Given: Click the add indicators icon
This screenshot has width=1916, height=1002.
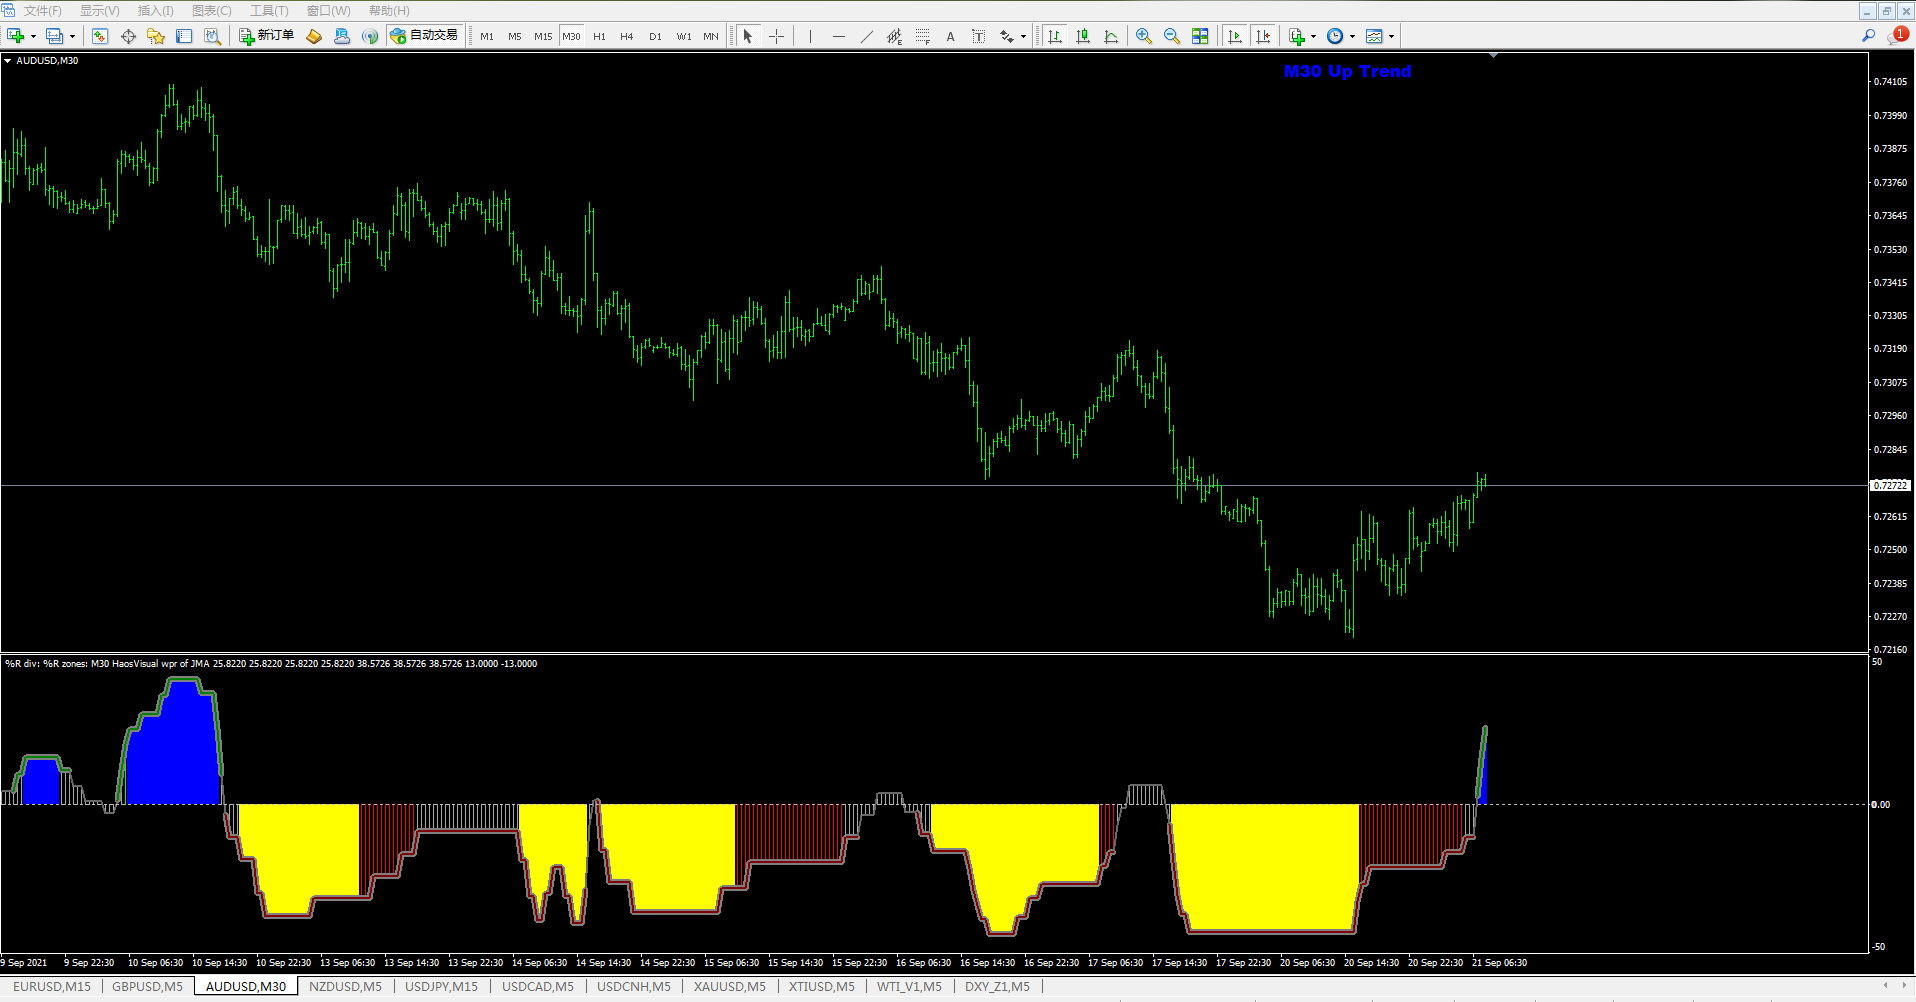Looking at the screenshot, I should pos(1297,36).
